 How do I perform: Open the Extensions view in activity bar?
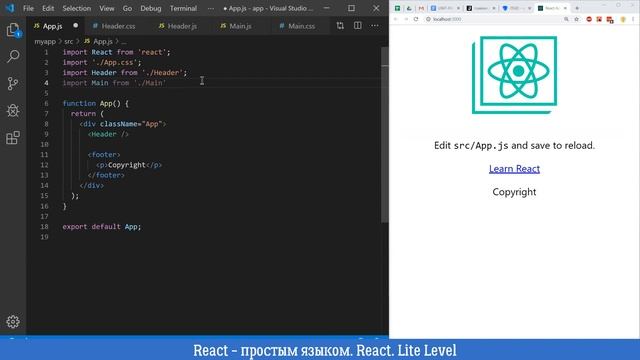click(13, 138)
